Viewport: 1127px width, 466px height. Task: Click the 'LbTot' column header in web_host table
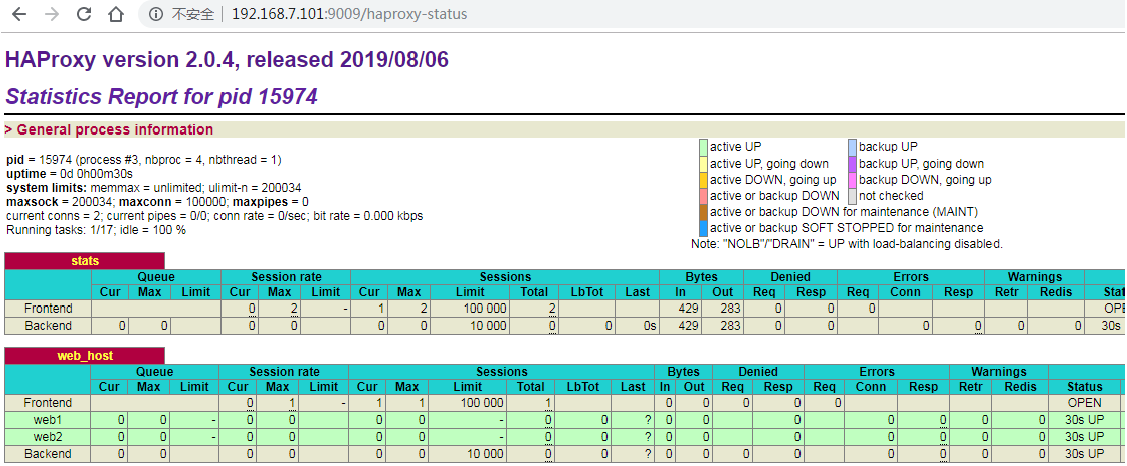[581, 387]
